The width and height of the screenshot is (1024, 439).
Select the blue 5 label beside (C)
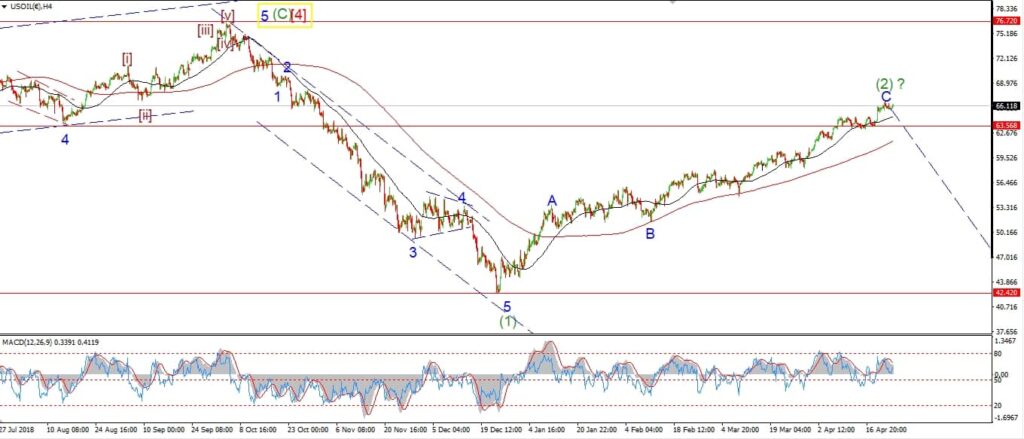(264, 16)
